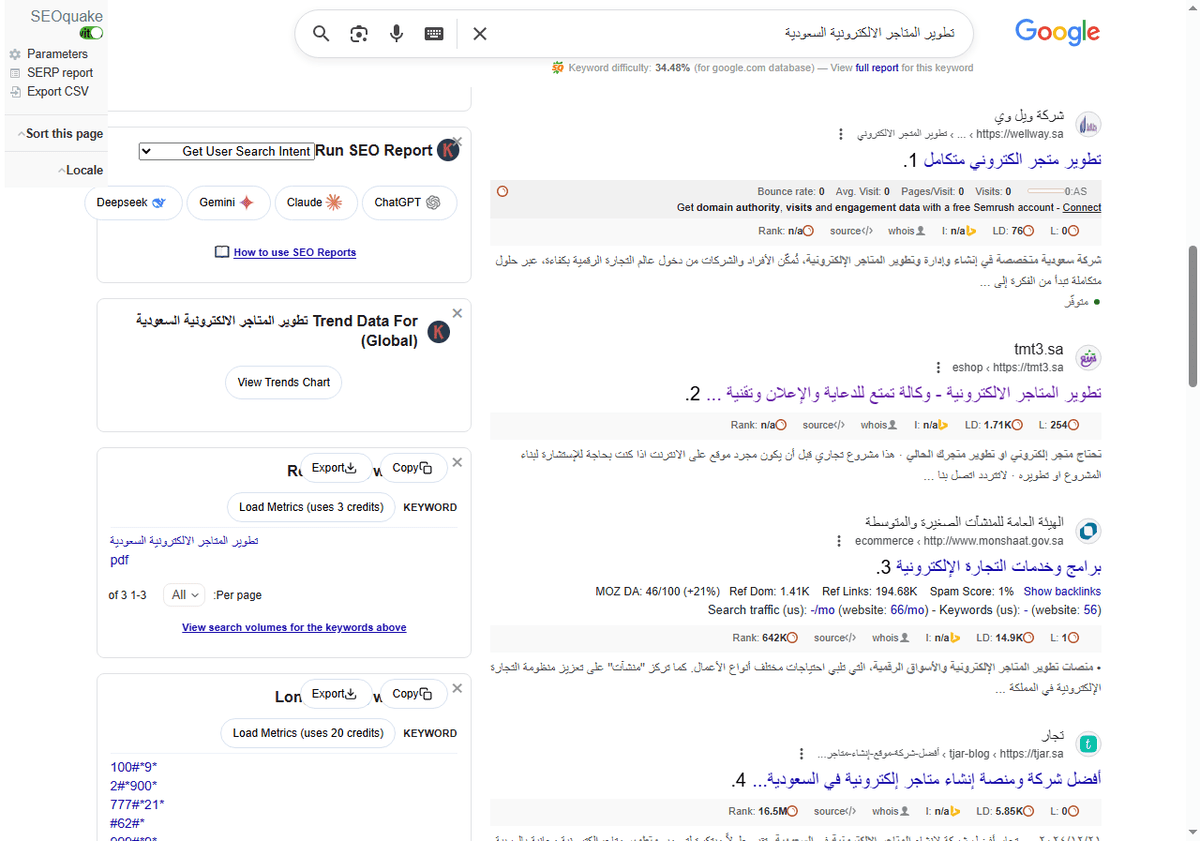1200x841 pixels.
Task: Toggle the SEOquake on/off switch
Action: pyautogui.click(x=90, y=33)
